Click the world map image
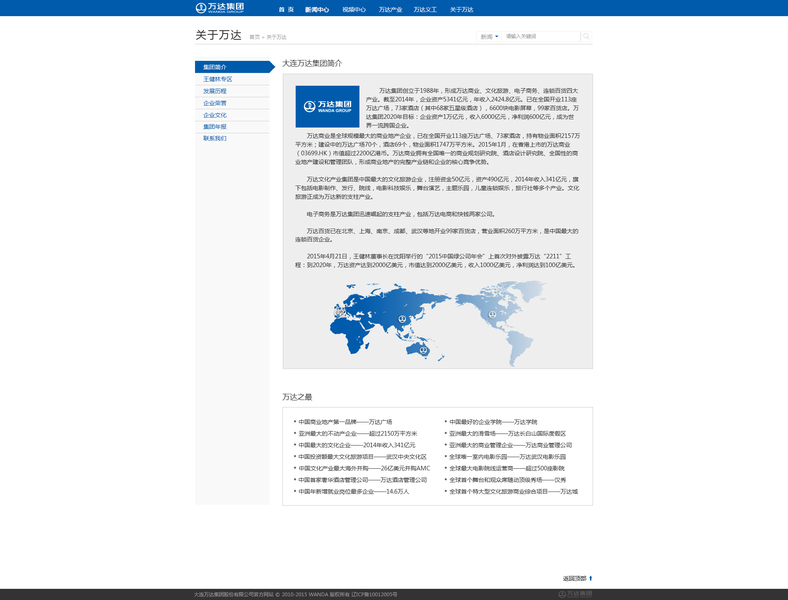Image resolution: width=788 pixels, height=600 pixels. [438, 323]
